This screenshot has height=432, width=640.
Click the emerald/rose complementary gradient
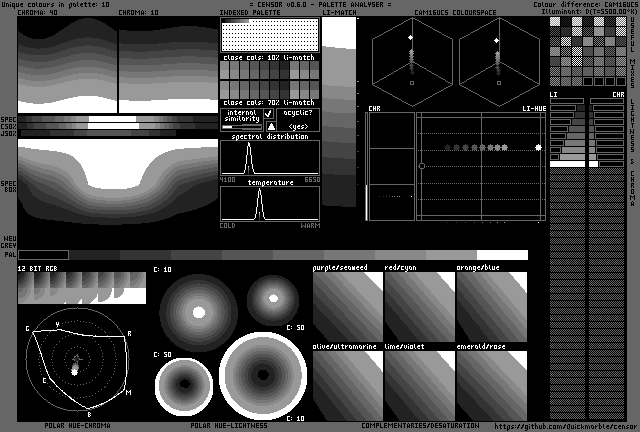pos(491,384)
